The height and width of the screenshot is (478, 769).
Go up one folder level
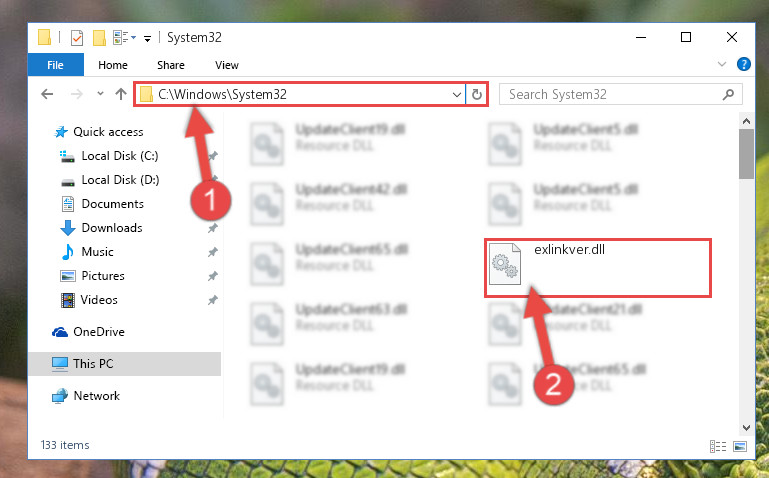tap(121, 94)
